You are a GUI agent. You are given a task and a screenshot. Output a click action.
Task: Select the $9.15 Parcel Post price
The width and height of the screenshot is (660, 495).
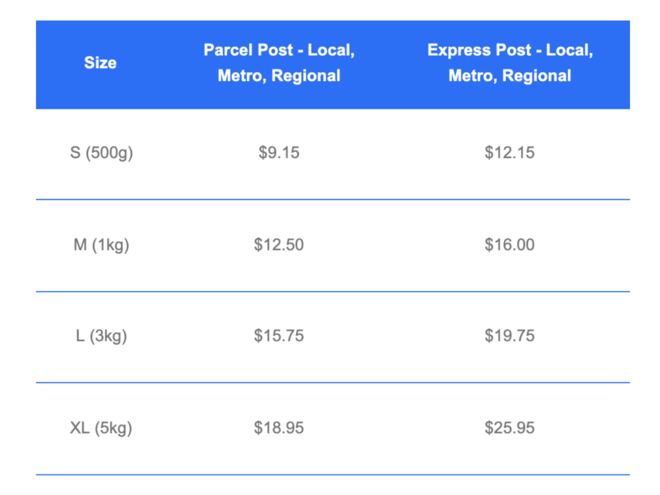point(279,152)
